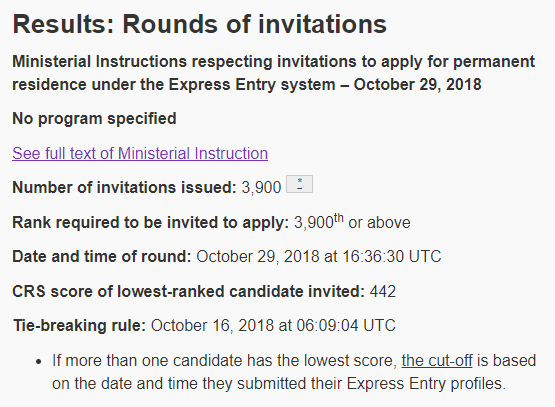Click the Date and time of round label
Image resolution: width=555 pixels, height=407 pixels.
coord(102,257)
